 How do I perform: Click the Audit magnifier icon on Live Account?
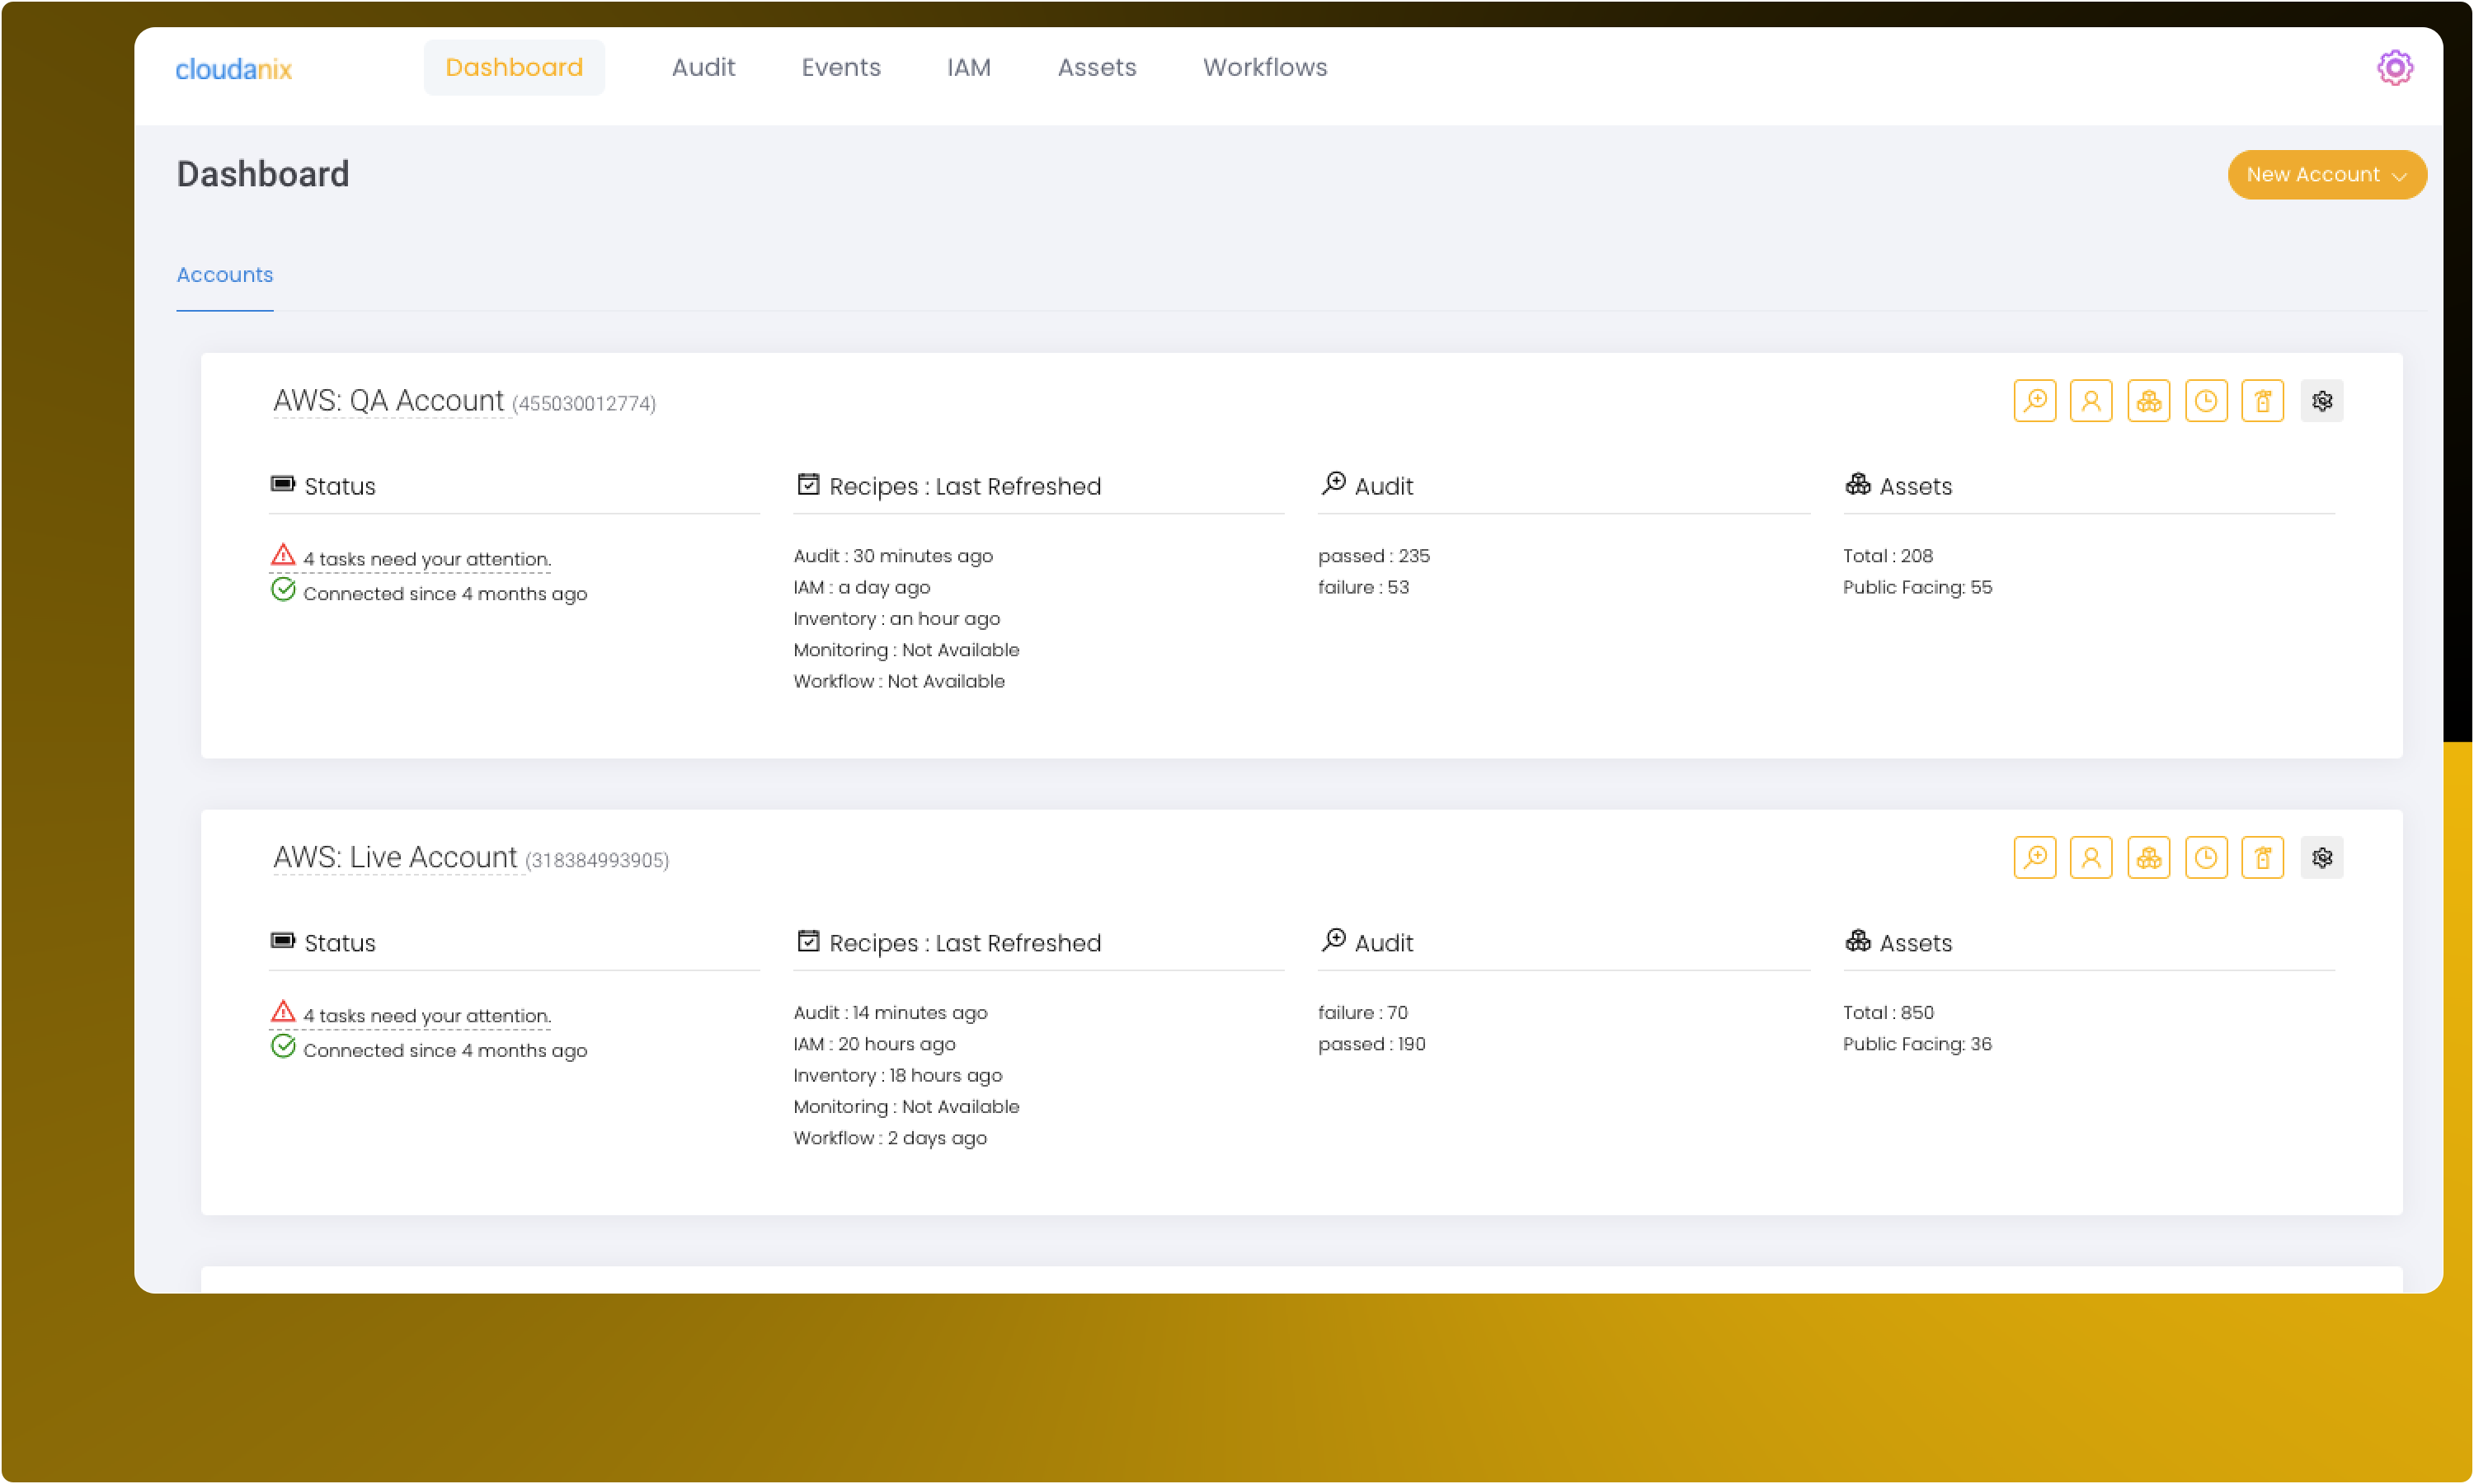point(2035,857)
